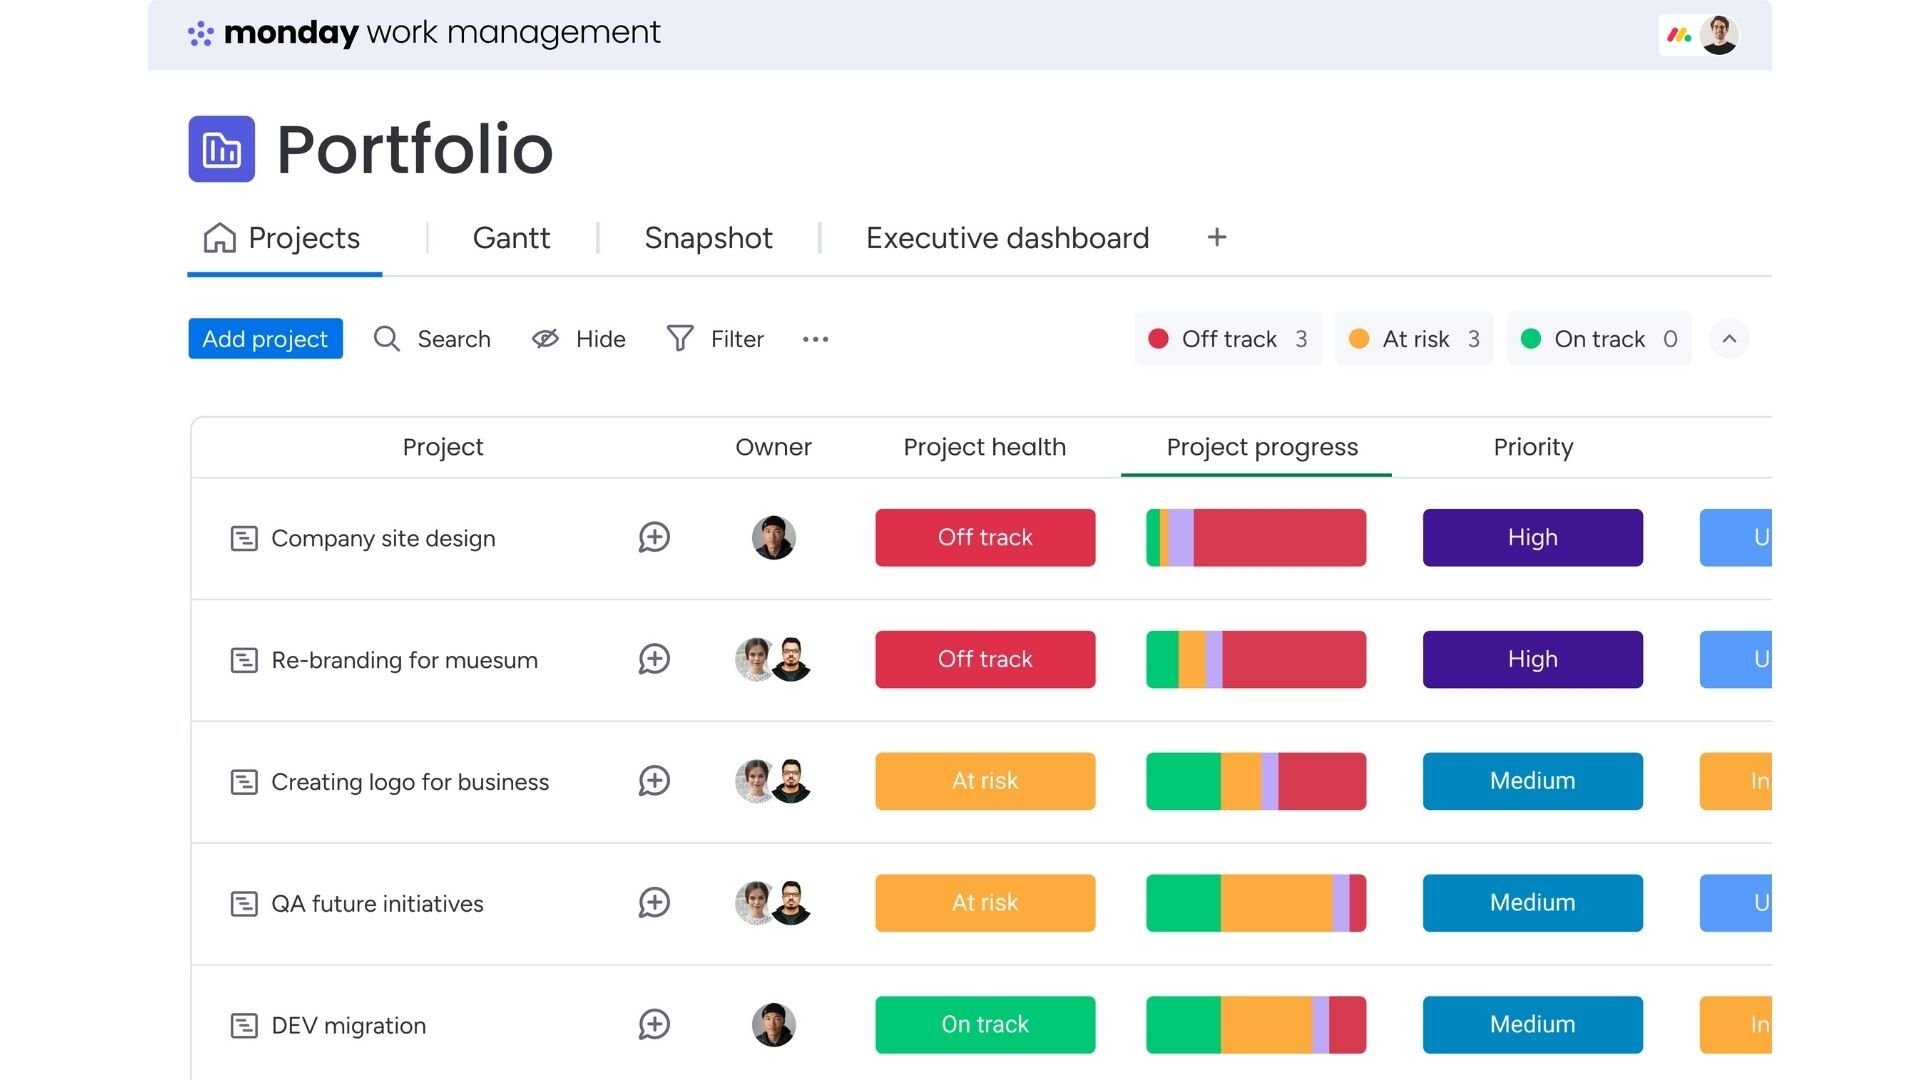1920x1080 pixels.
Task: Click the avatar of DEV migration's owner
Action: pyautogui.click(x=773, y=1024)
